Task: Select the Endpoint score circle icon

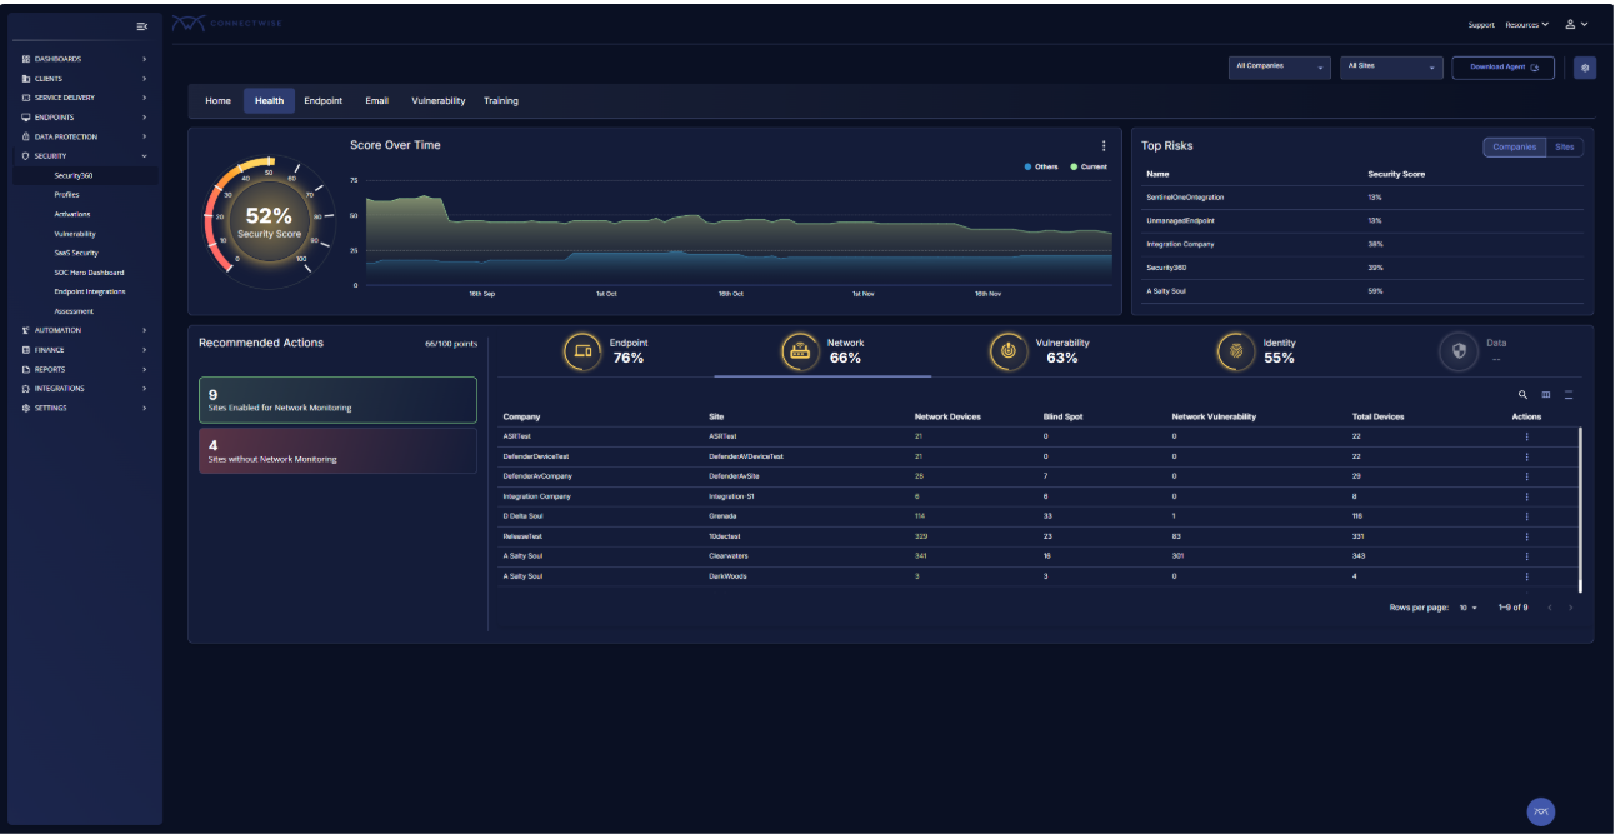Action: (583, 351)
